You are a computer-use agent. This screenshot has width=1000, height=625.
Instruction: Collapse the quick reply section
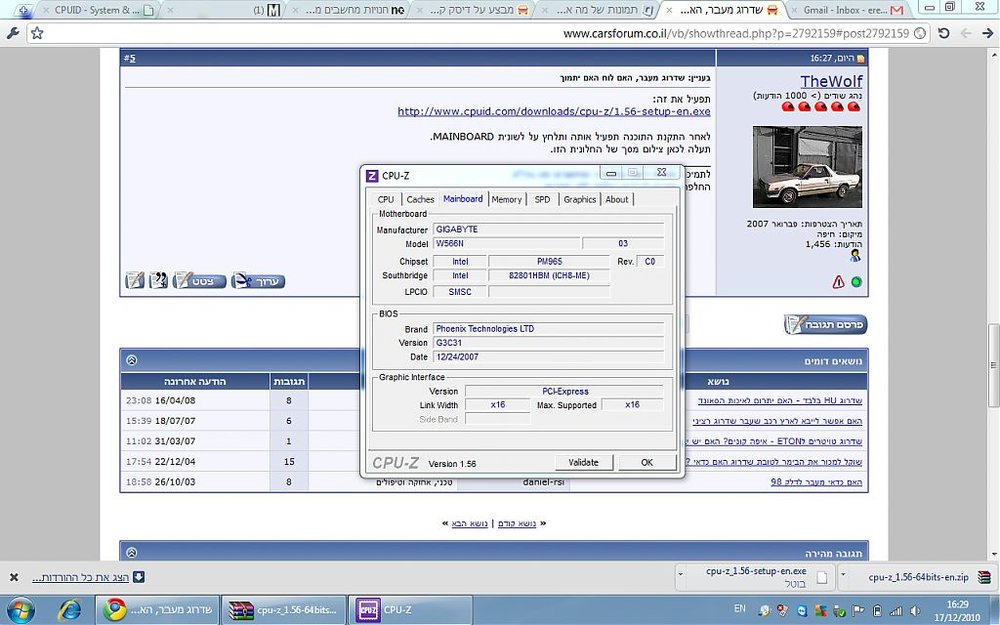[x=131, y=552]
